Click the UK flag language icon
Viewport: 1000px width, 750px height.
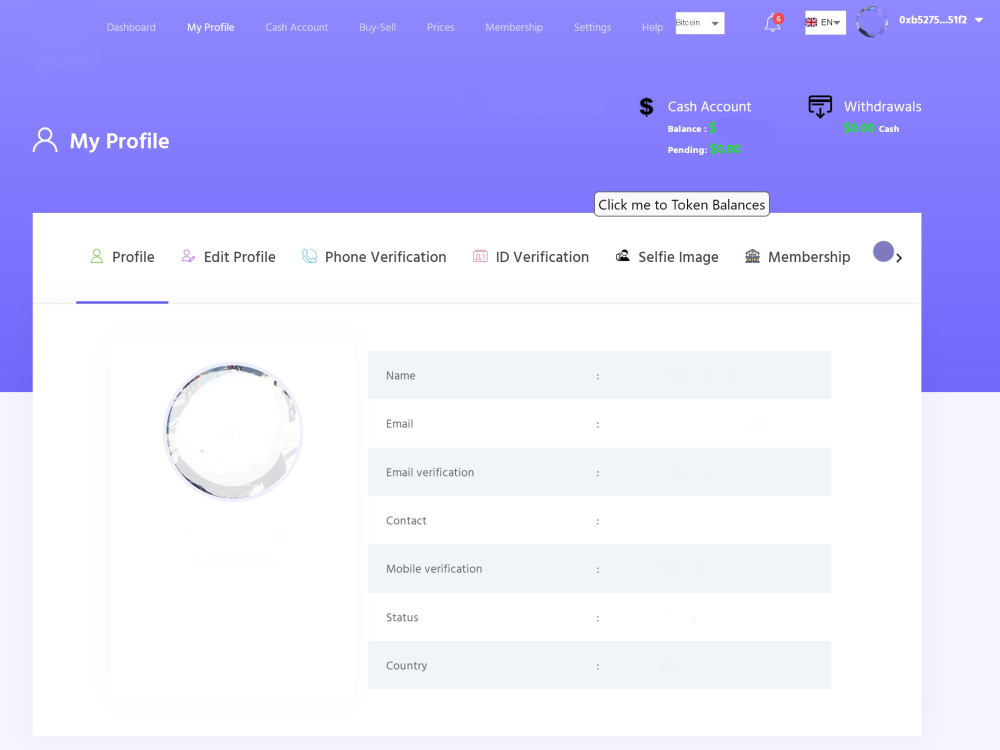(x=811, y=22)
